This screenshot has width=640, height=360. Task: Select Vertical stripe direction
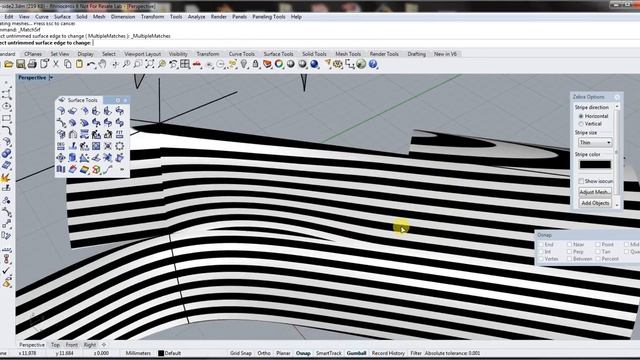pyautogui.click(x=581, y=124)
